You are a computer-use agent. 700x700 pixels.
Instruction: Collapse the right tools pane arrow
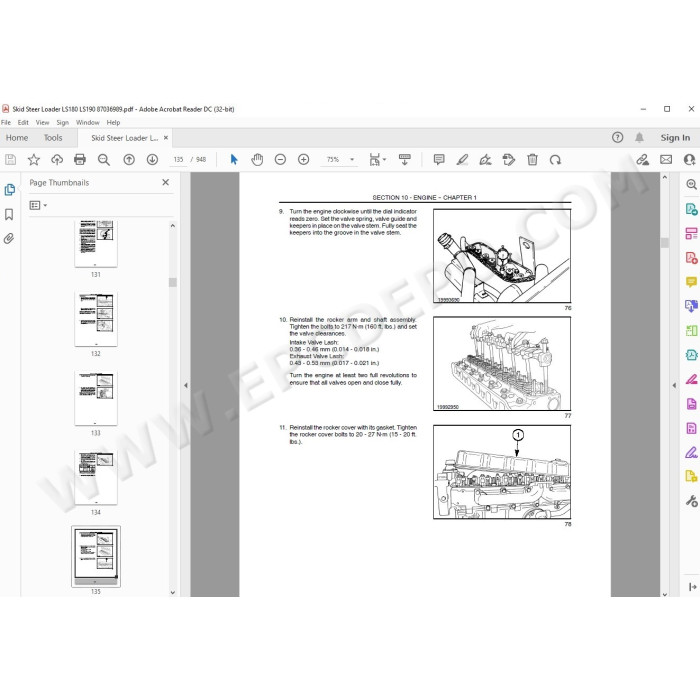pos(674,385)
